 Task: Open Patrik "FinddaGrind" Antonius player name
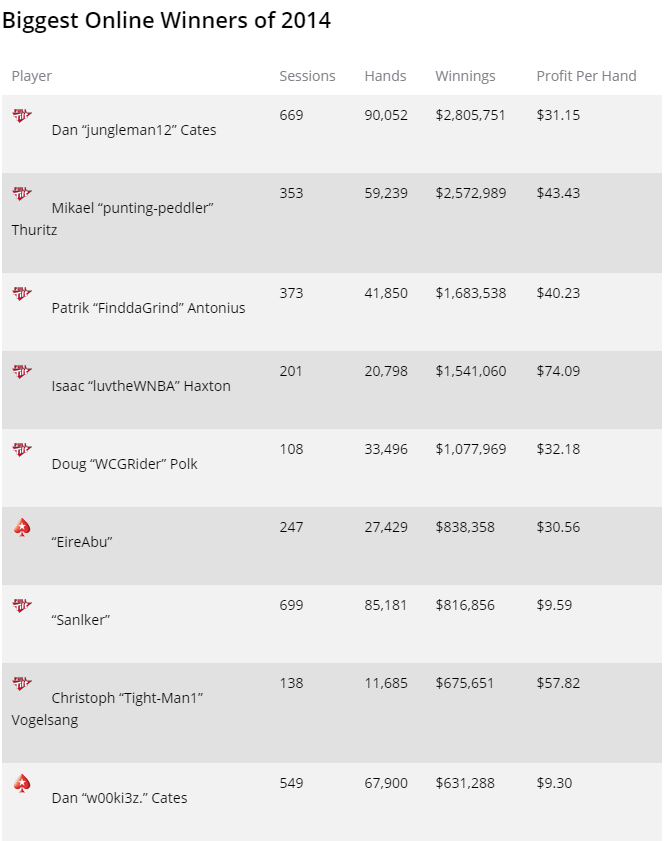pos(149,308)
